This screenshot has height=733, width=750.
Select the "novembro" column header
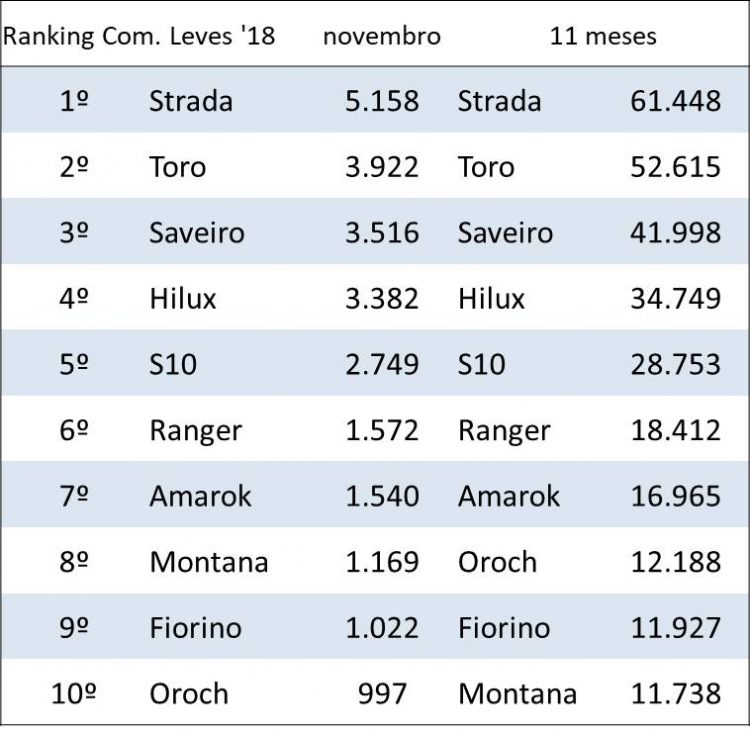coord(381,37)
